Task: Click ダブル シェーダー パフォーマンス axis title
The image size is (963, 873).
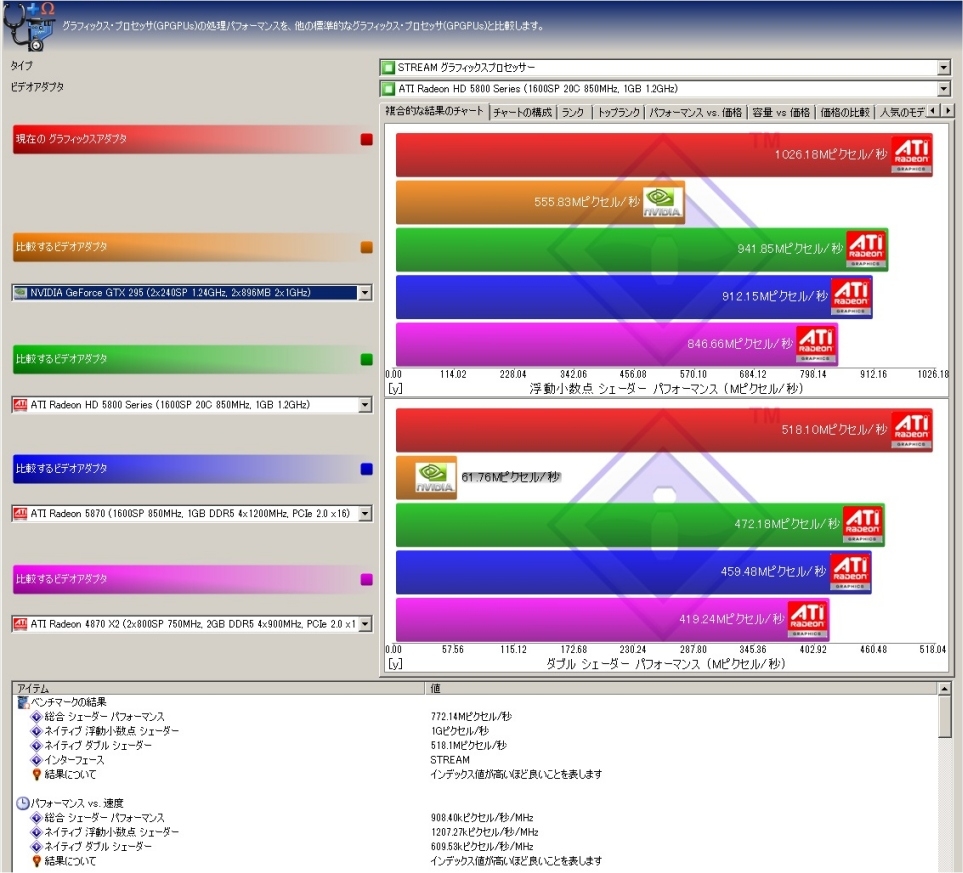Action: 666,664
